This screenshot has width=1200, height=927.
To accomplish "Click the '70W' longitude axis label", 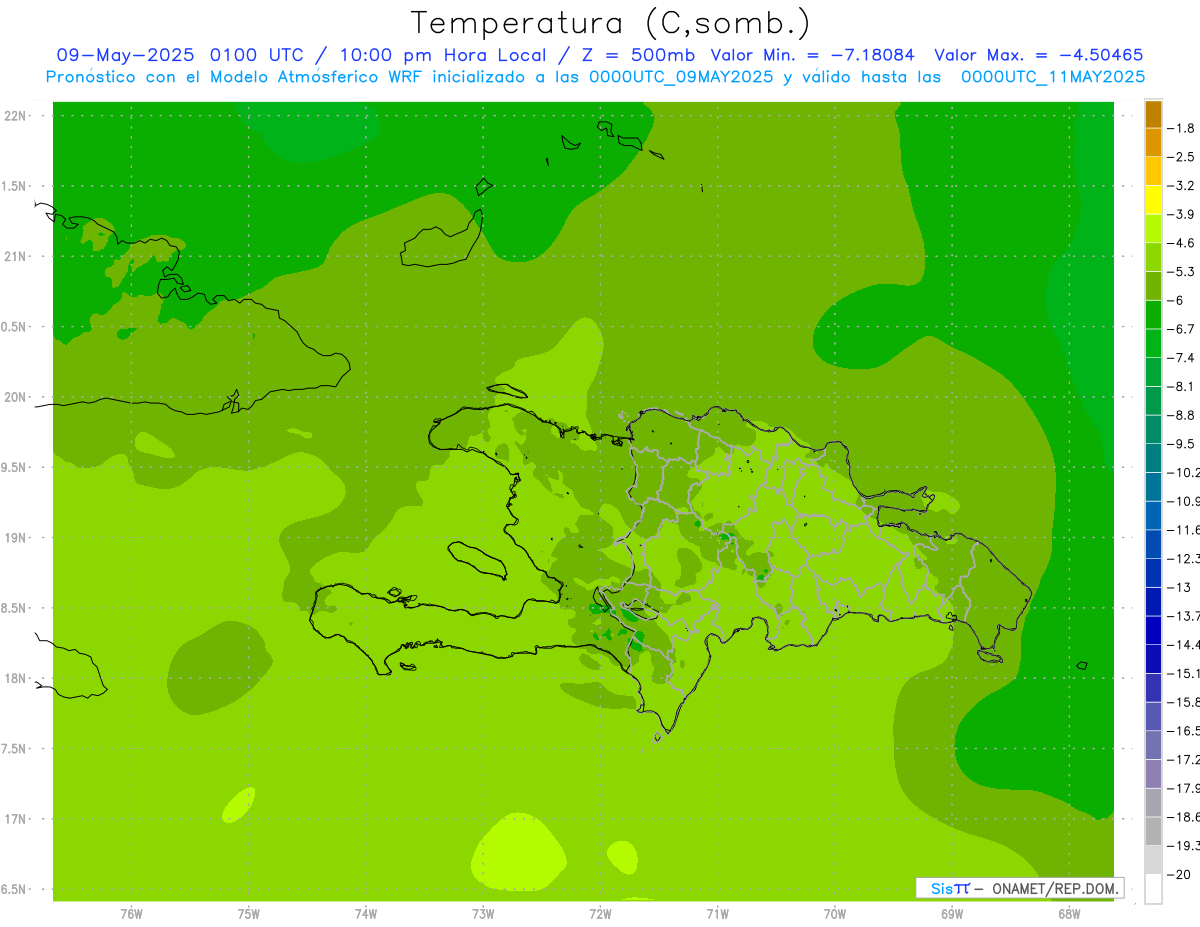I will click(x=834, y=913).
